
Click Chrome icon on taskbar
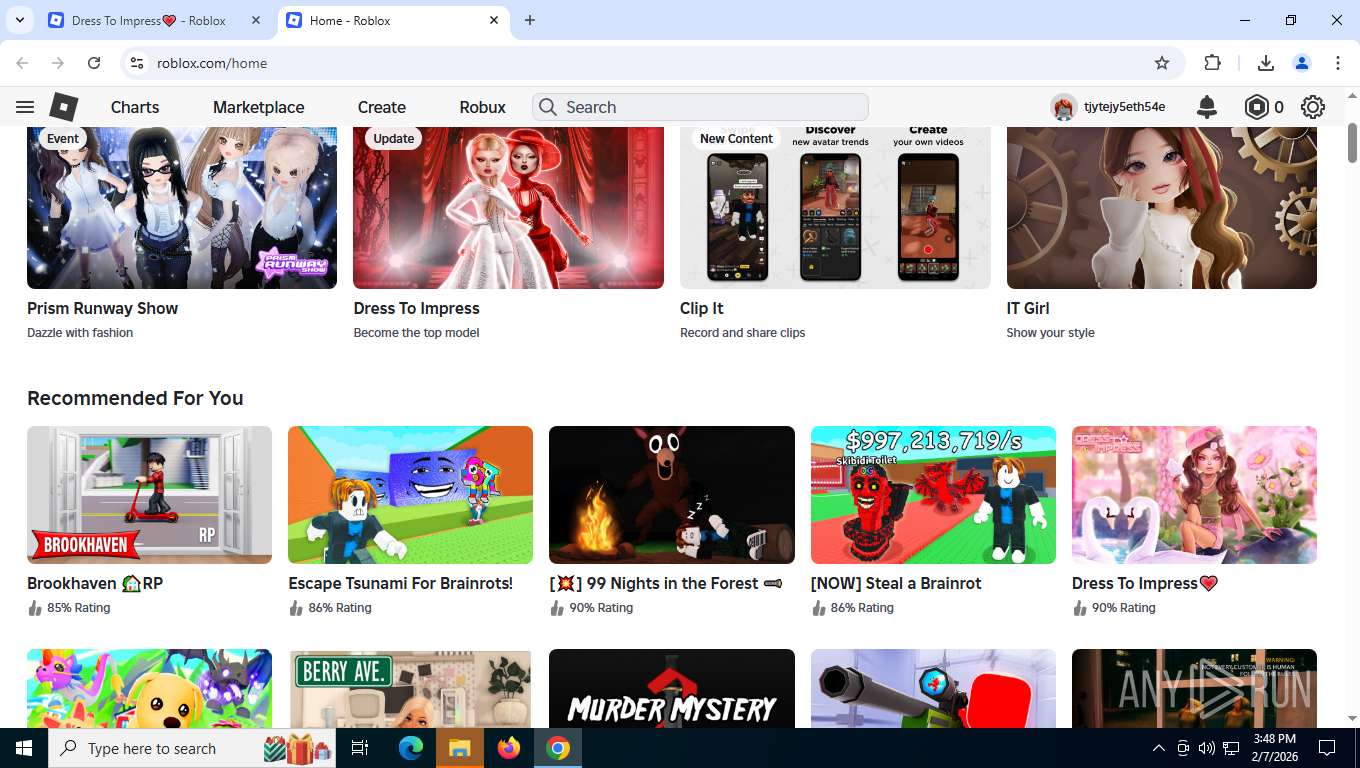pyautogui.click(x=558, y=748)
